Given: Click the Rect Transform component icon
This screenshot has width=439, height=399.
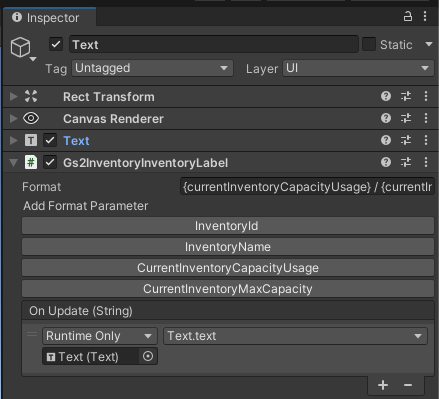Looking at the screenshot, I should point(31,96).
